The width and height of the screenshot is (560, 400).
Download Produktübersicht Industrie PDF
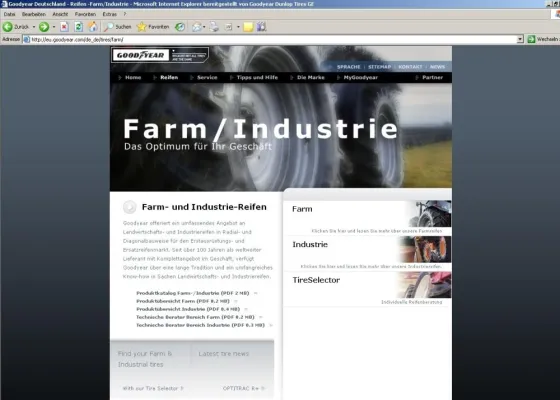(188, 309)
